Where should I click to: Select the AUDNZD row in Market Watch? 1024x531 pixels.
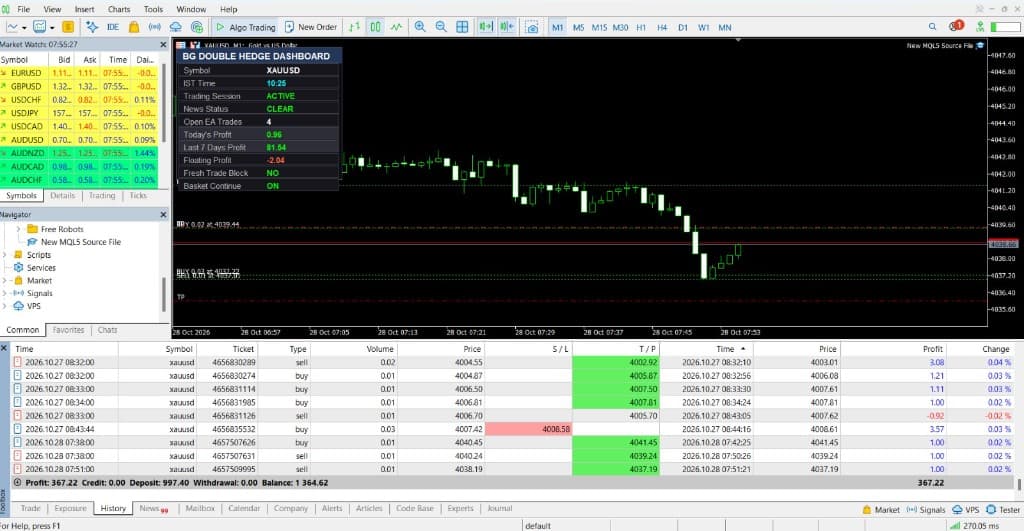pos(78,153)
